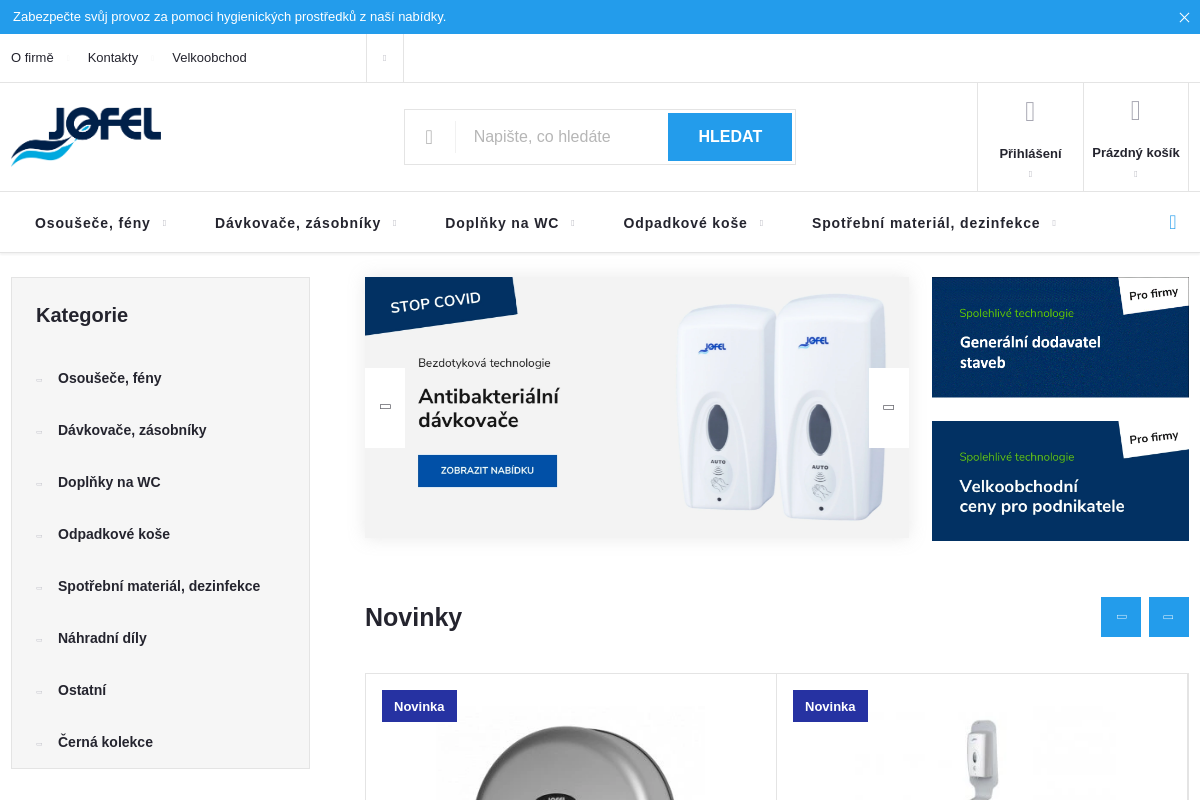The image size is (1200, 800).
Task: Focus the 'Napište, co hledáte' search field
Action: pyautogui.click(x=561, y=137)
